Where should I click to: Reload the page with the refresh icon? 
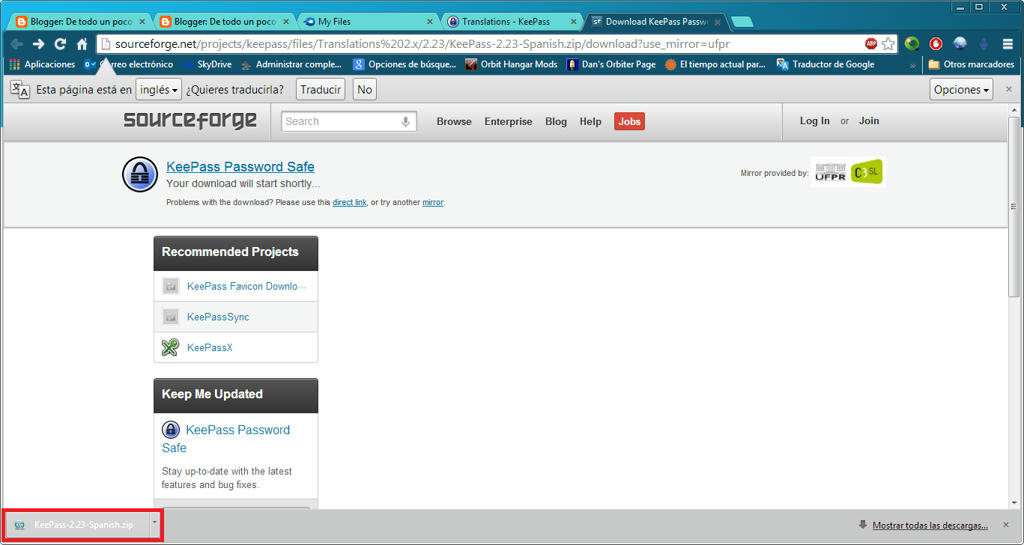point(60,44)
